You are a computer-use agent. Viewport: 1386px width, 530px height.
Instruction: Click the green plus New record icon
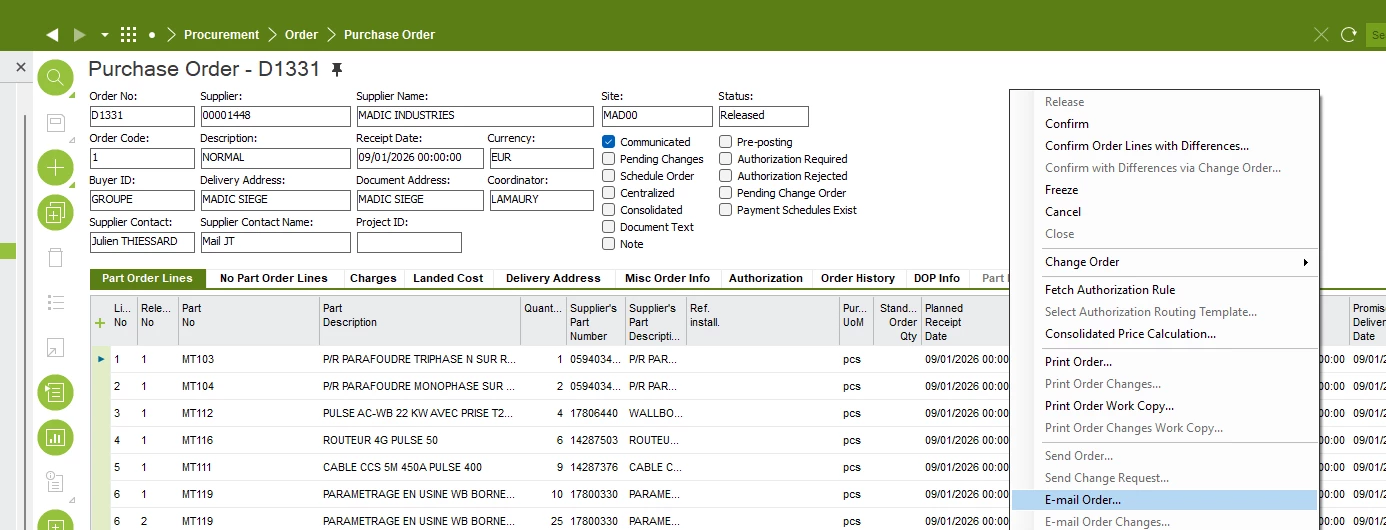tap(55, 167)
